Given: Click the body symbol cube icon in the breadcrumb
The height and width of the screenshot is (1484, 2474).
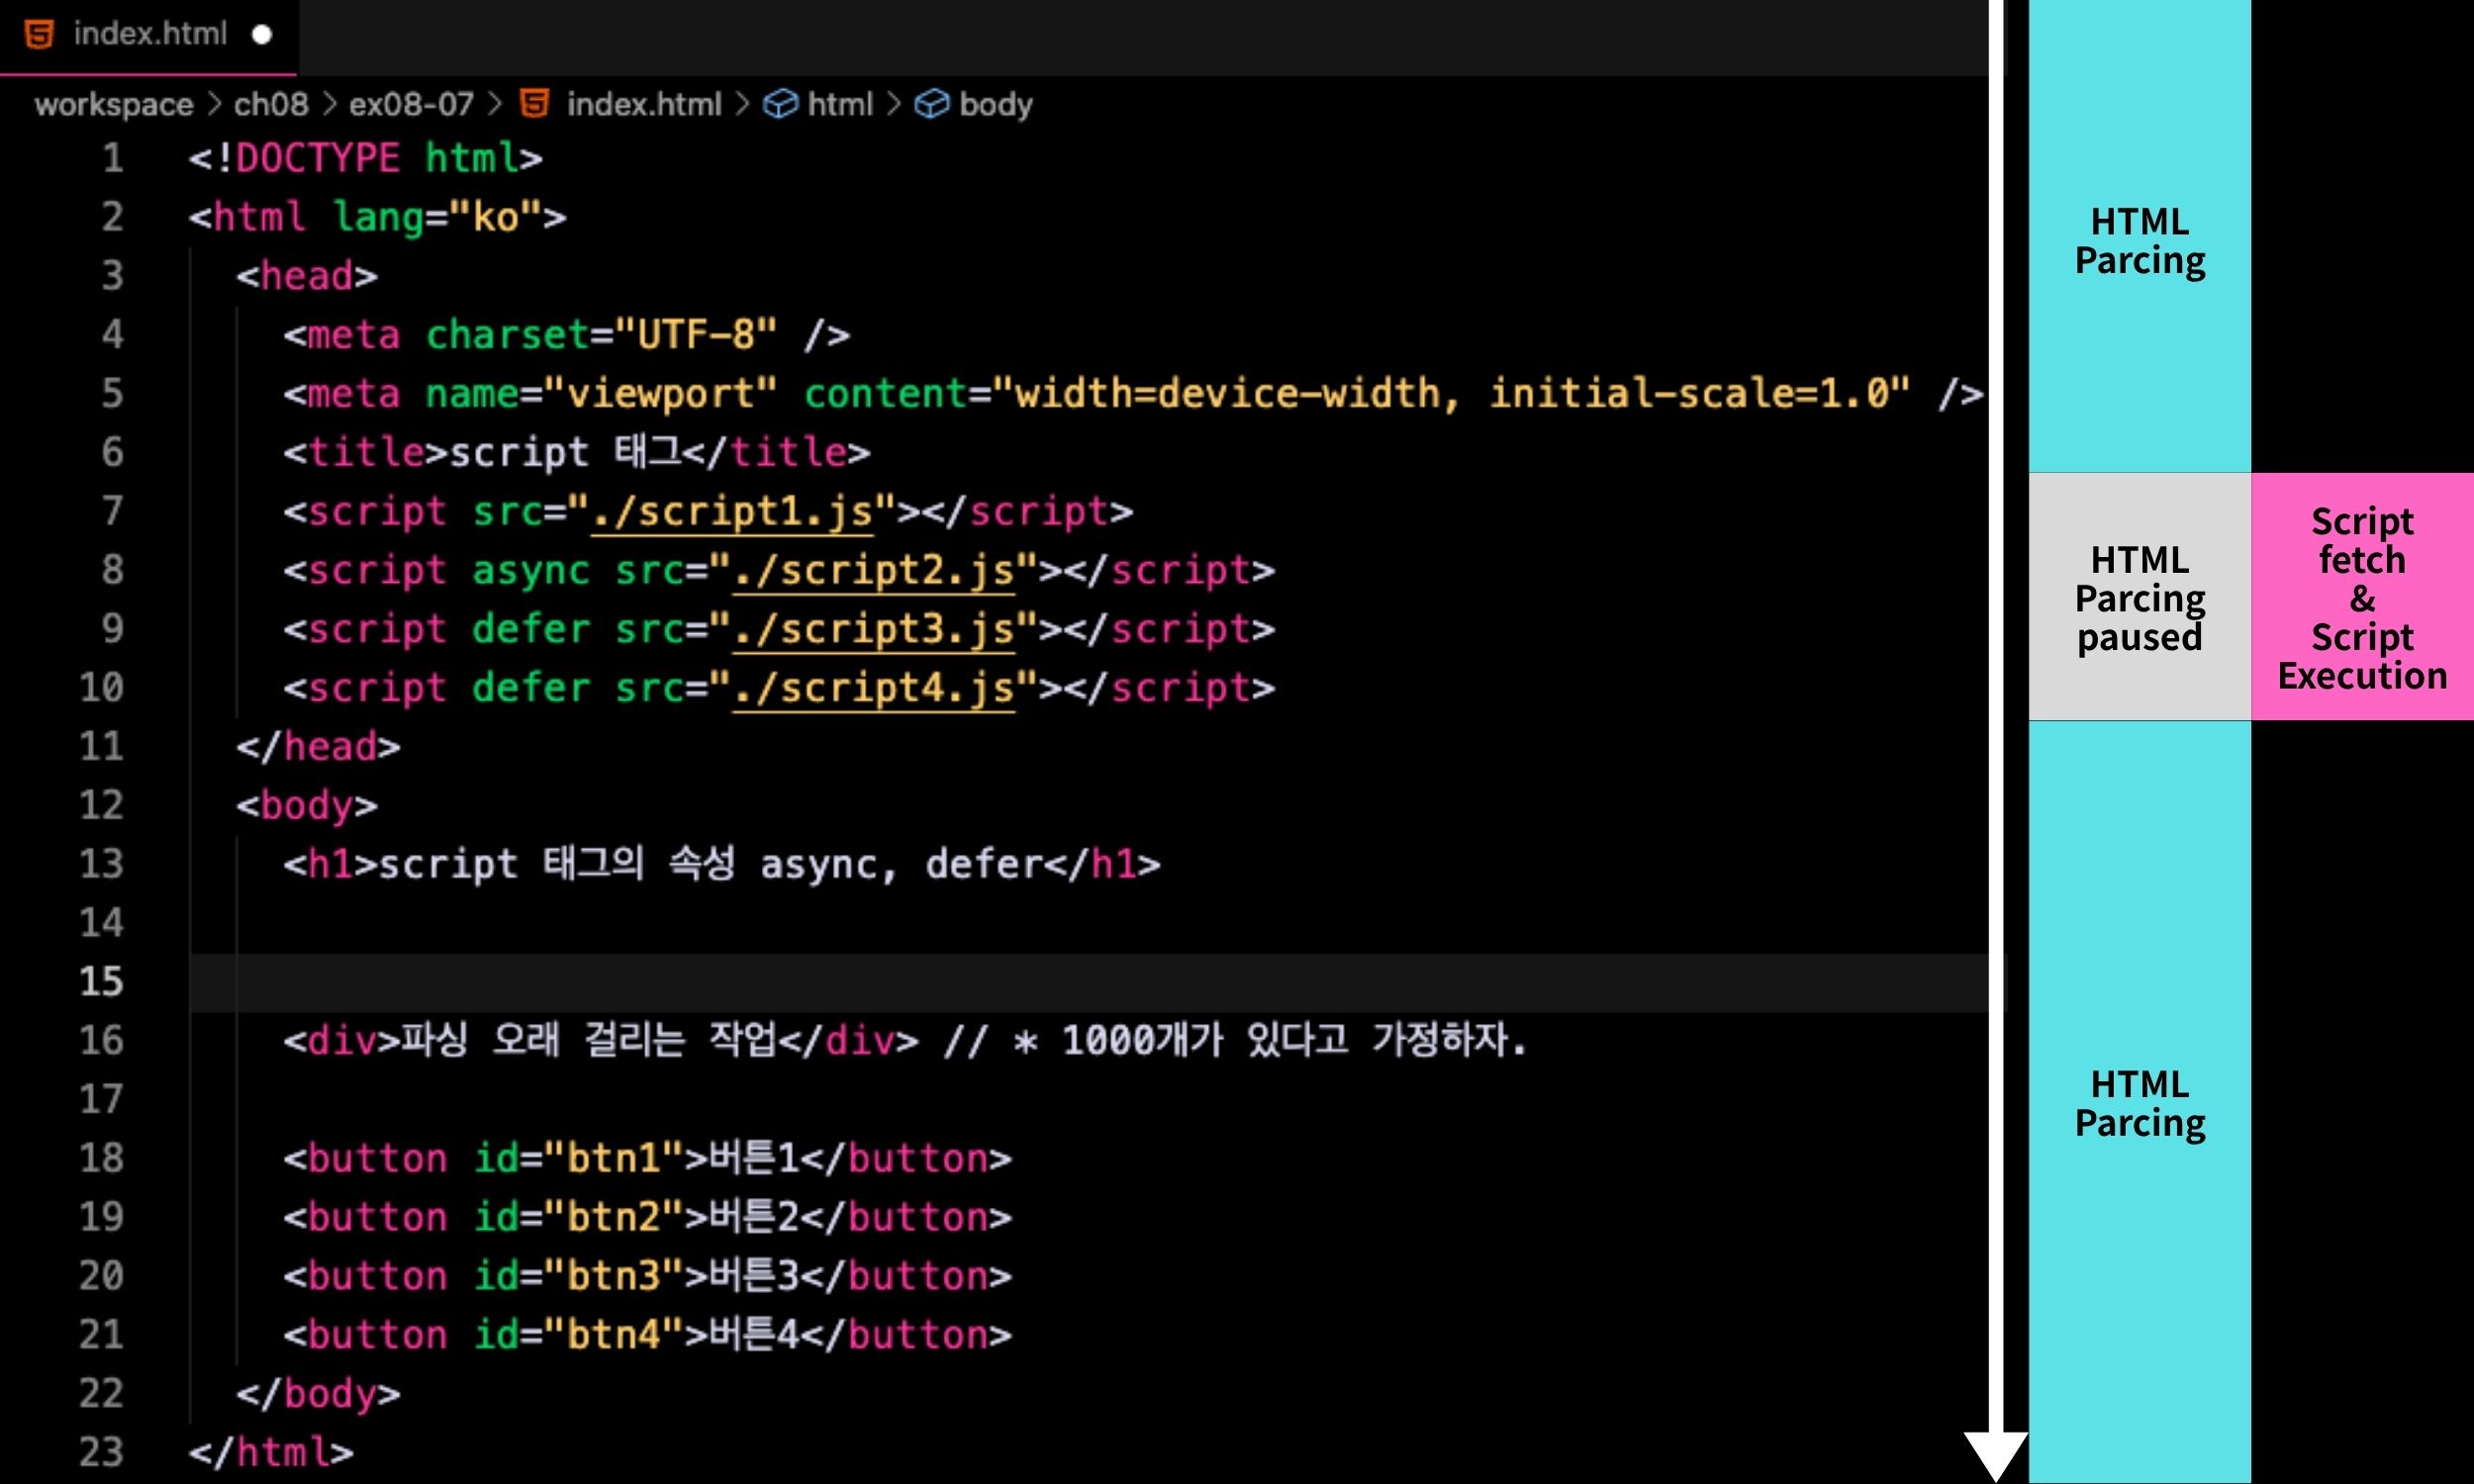Looking at the screenshot, I should click(x=931, y=104).
